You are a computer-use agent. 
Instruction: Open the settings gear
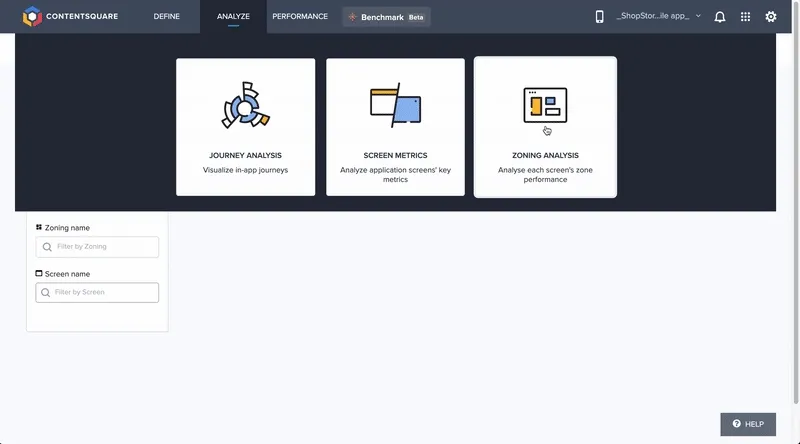click(x=771, y=17)
